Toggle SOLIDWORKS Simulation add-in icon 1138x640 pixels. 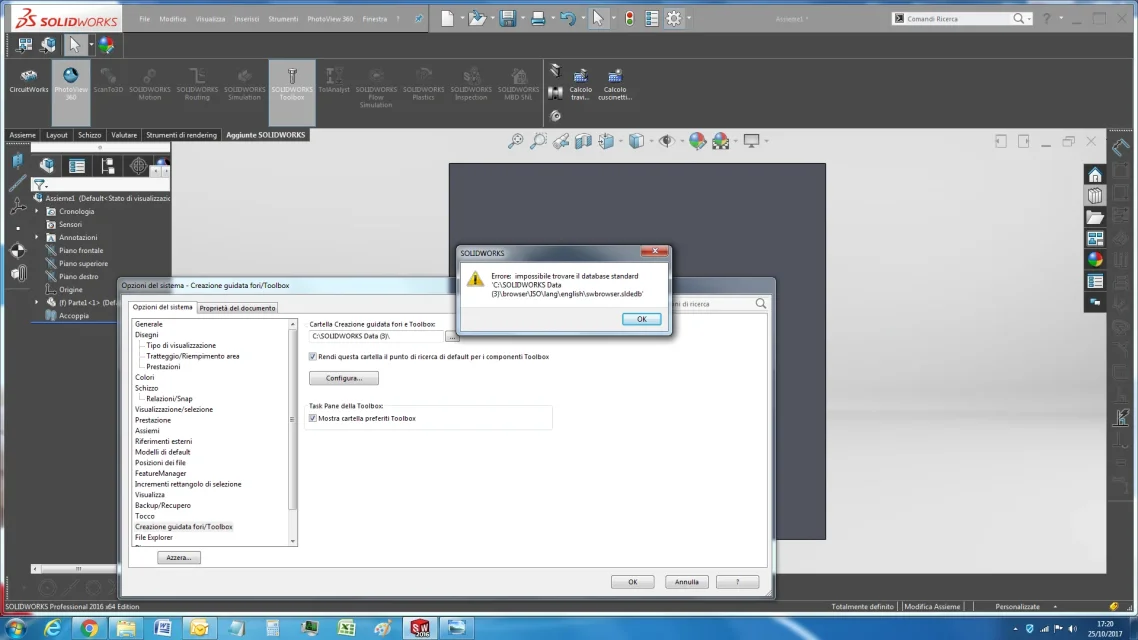pyautogui.click(x=245, y=85)
